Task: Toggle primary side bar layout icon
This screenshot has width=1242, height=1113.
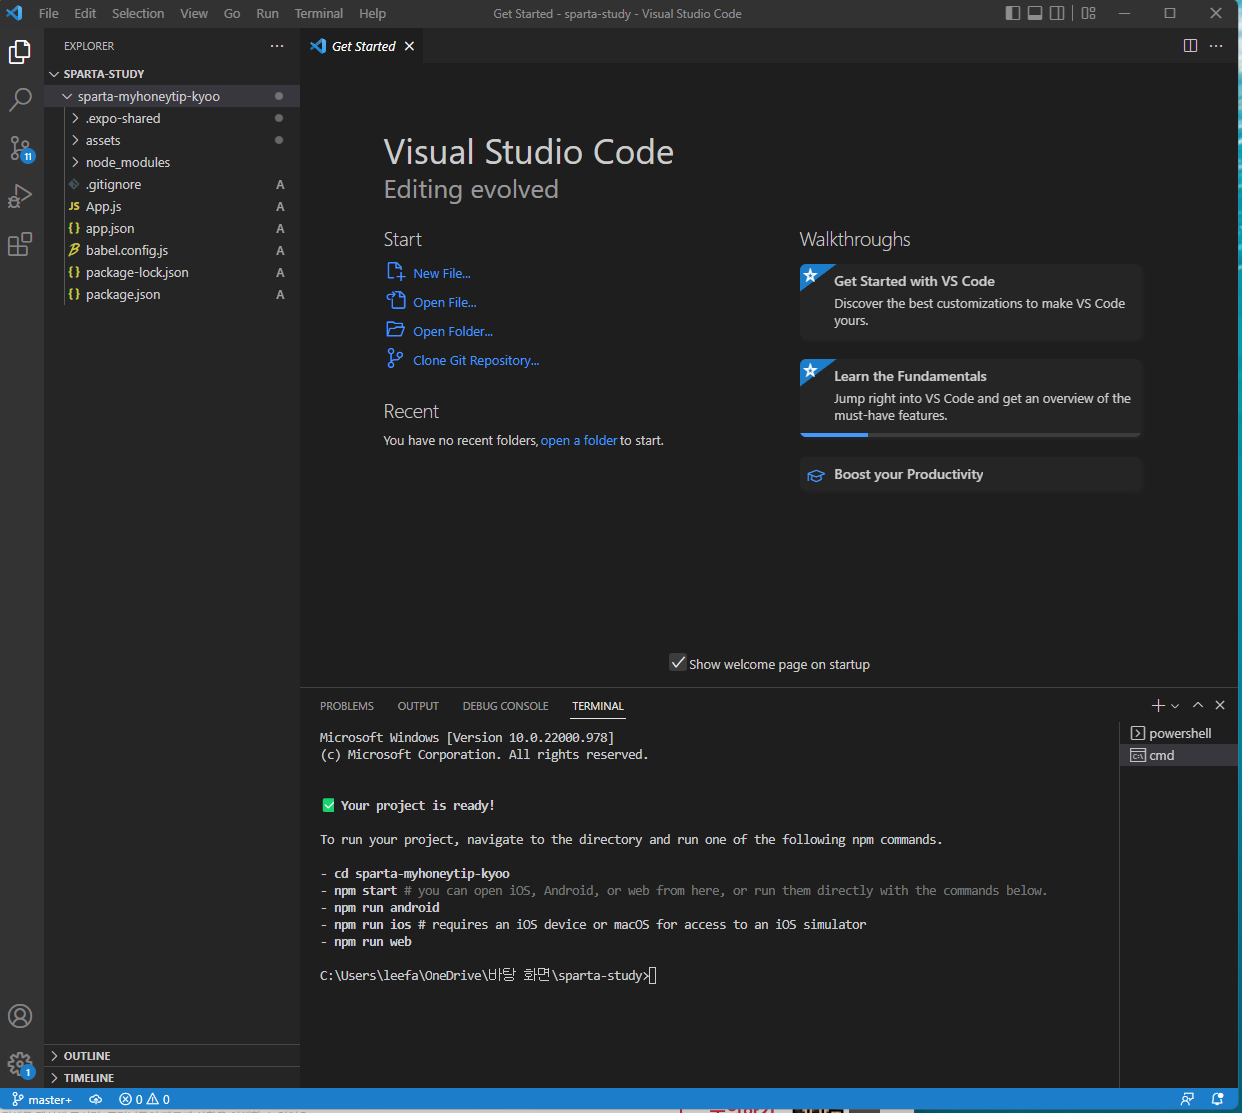Action: coord(1013,13)
